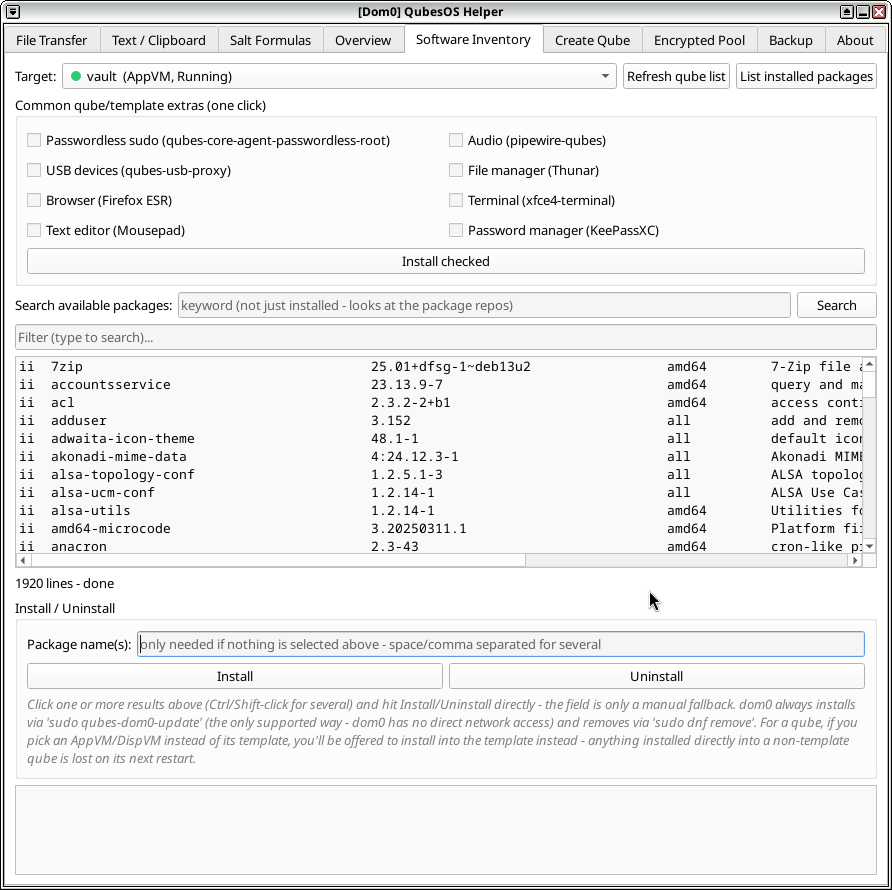Click the Uninstall button
The width and height of the screenshot is (892, 890).
click(x=656, y=676)
